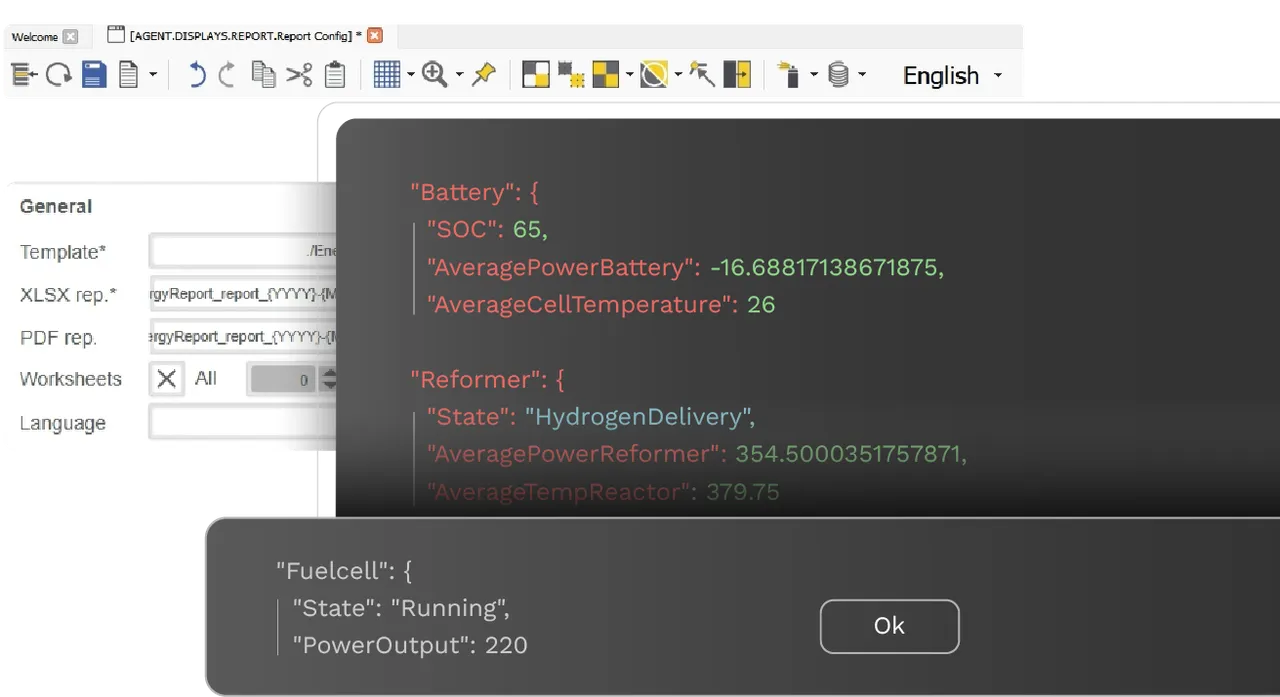
Task: Open the database icon dropdown arrow
Action: coord(862,75)
